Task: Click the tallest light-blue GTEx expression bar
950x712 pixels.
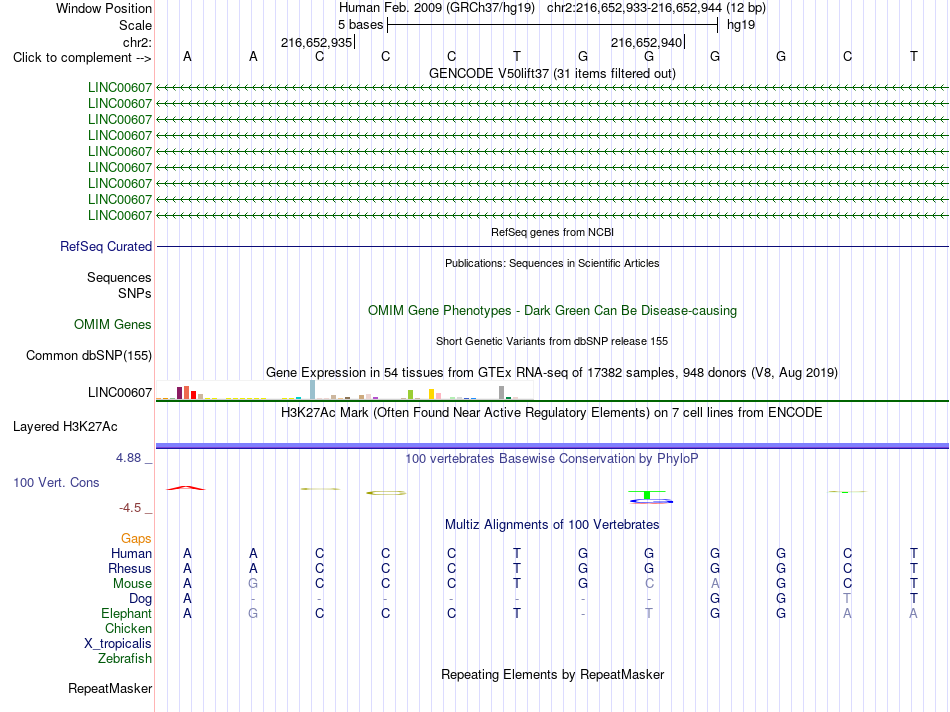Action: click(x=312, y=390)
